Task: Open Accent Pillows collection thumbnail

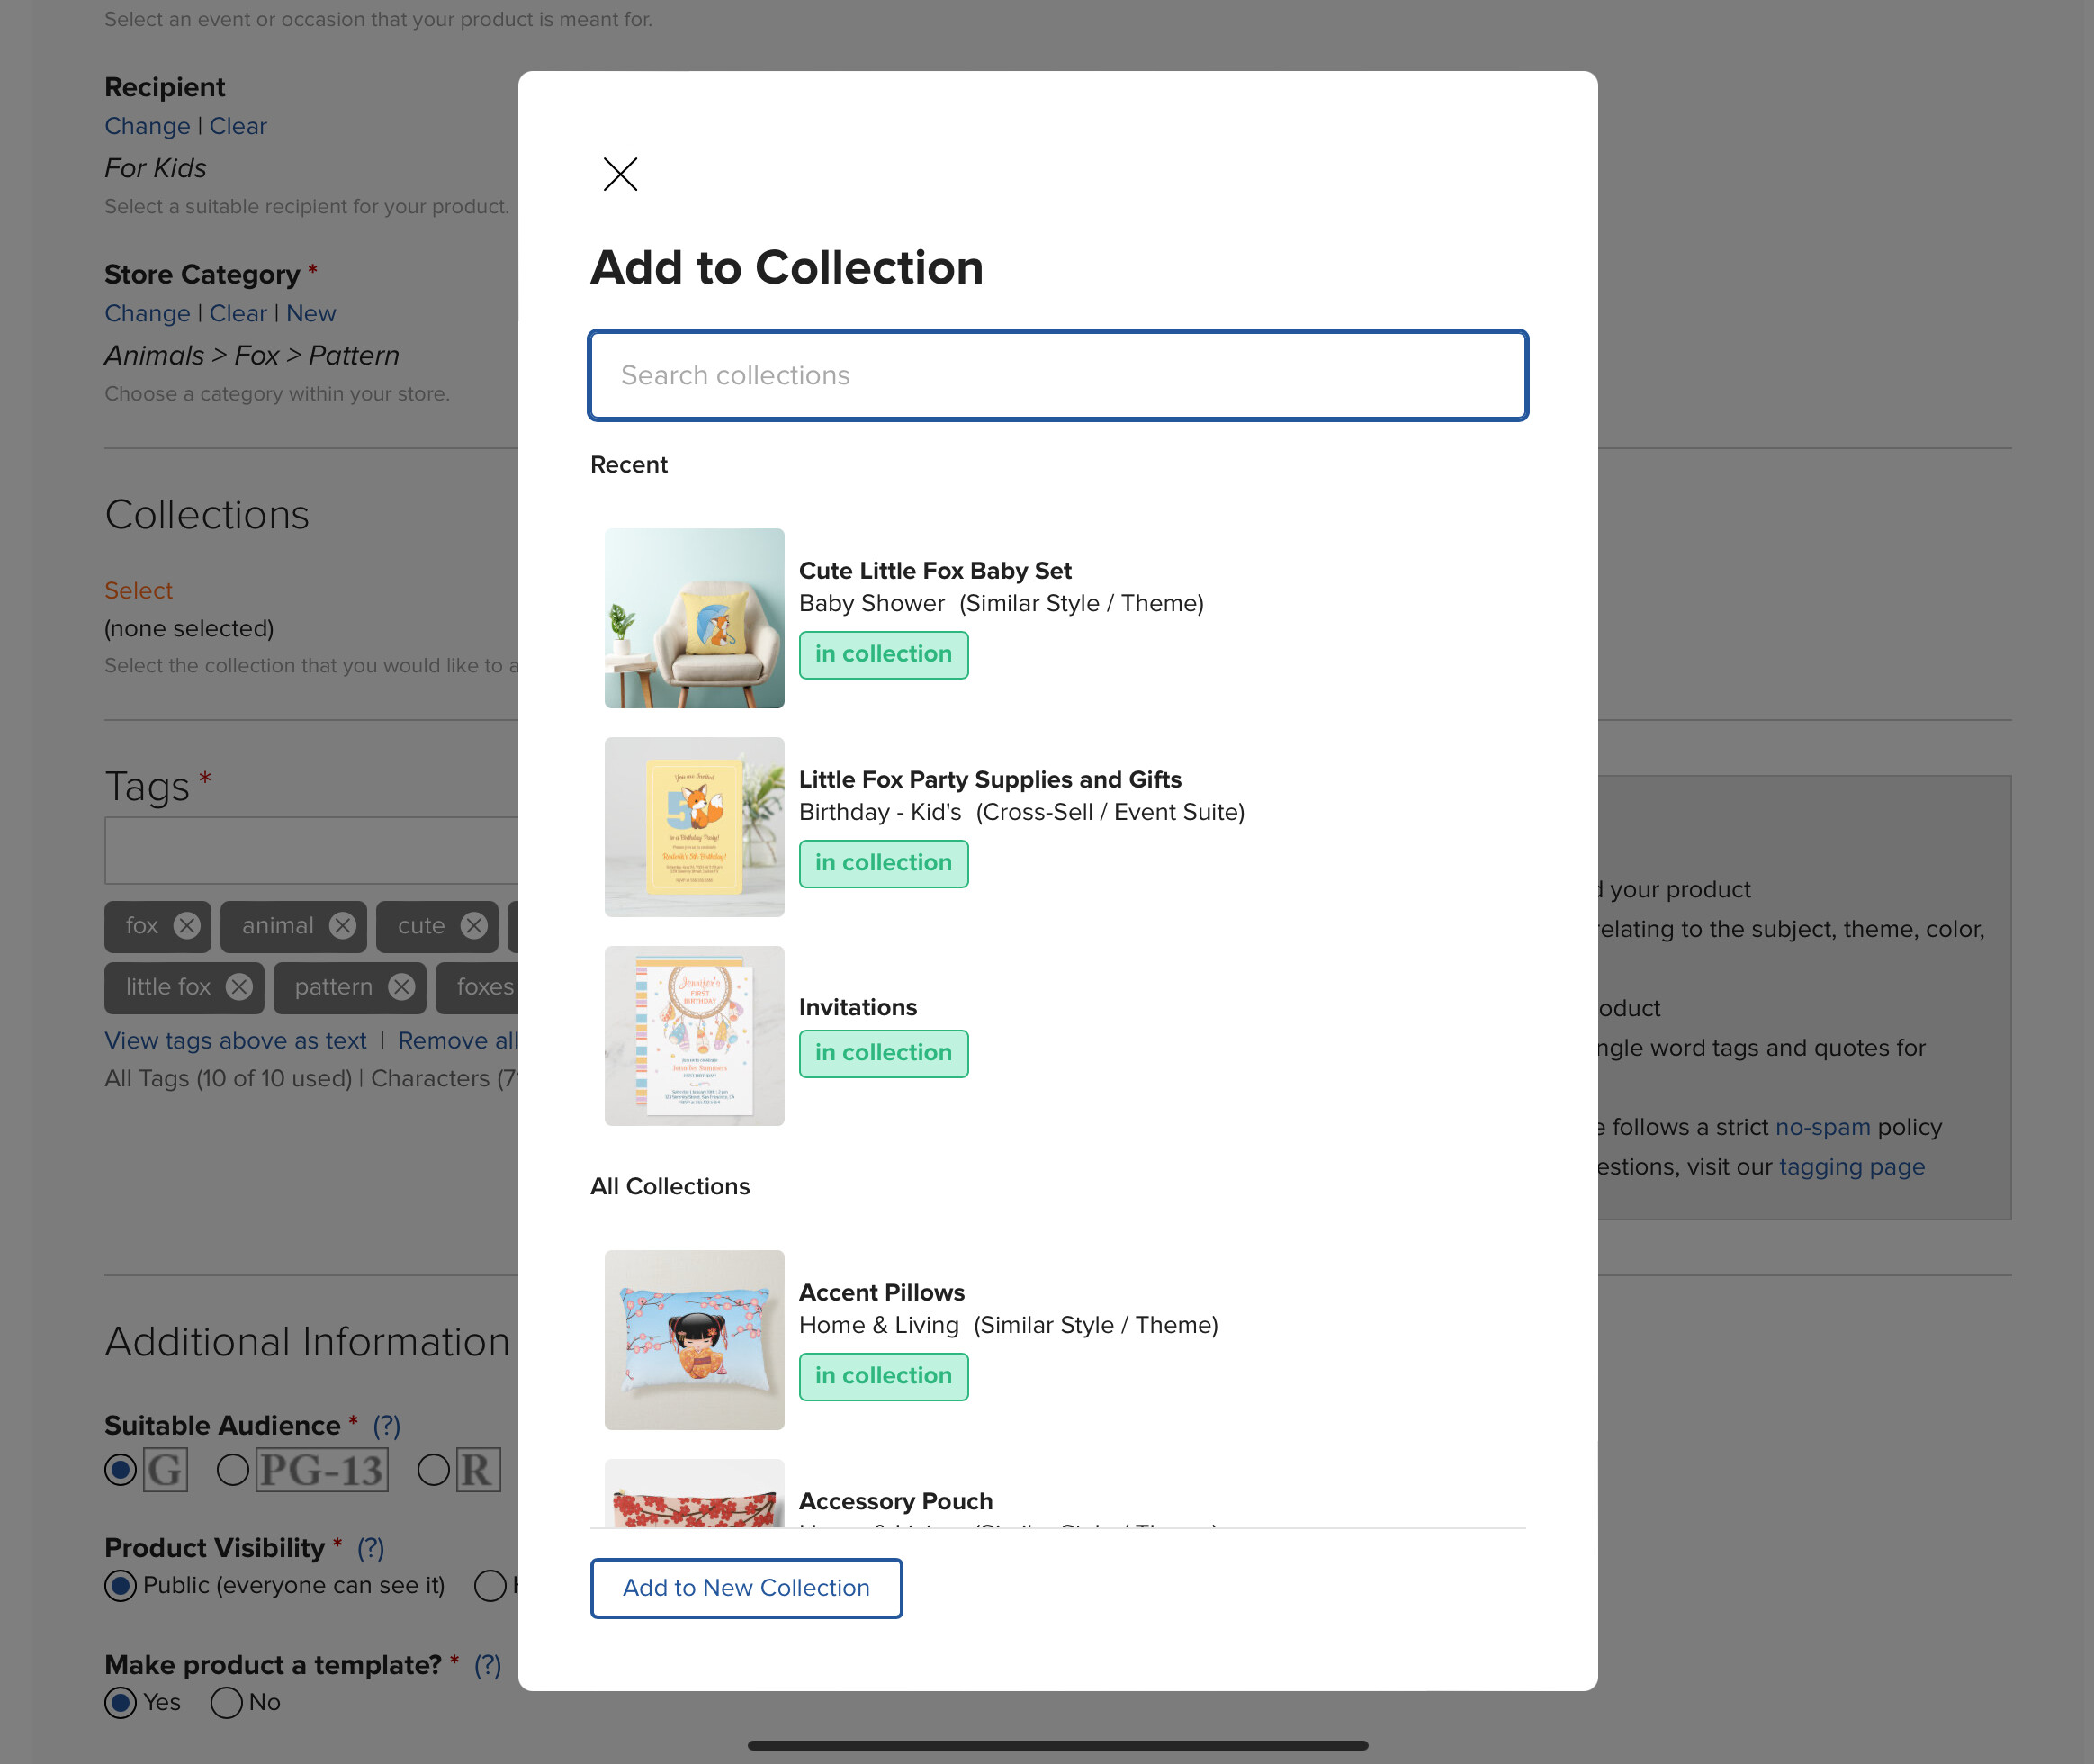Action: 694,1340
